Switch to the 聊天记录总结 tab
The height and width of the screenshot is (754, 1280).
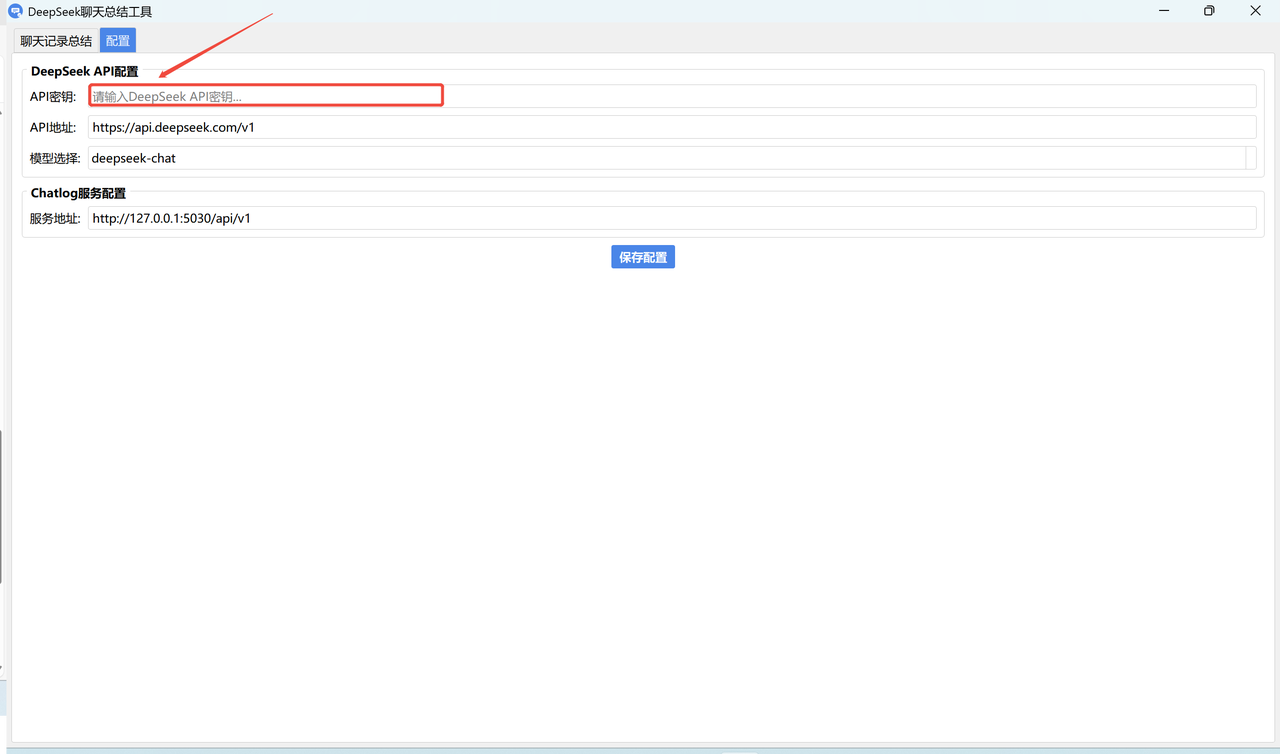click(56, 41)
